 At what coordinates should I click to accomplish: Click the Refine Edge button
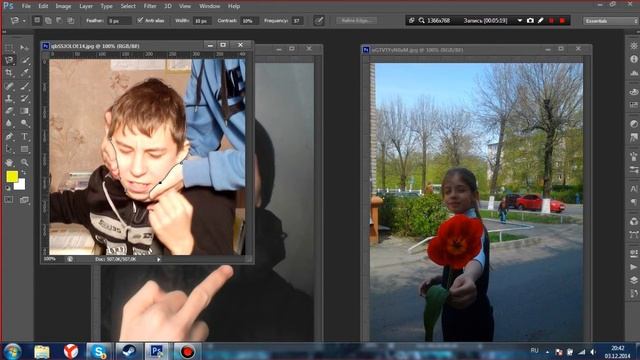(x=356, y=20)
